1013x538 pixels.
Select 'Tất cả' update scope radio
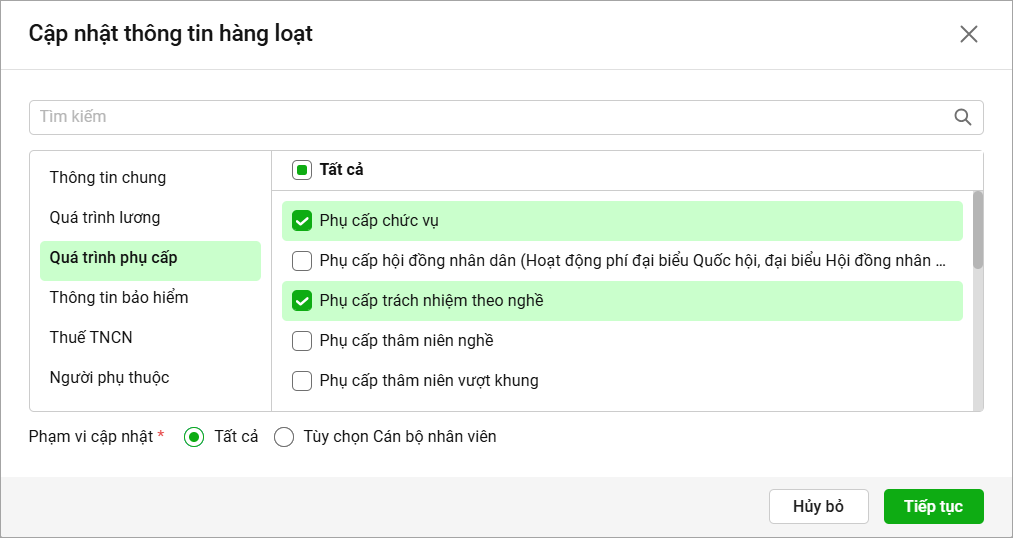(195, 437)
